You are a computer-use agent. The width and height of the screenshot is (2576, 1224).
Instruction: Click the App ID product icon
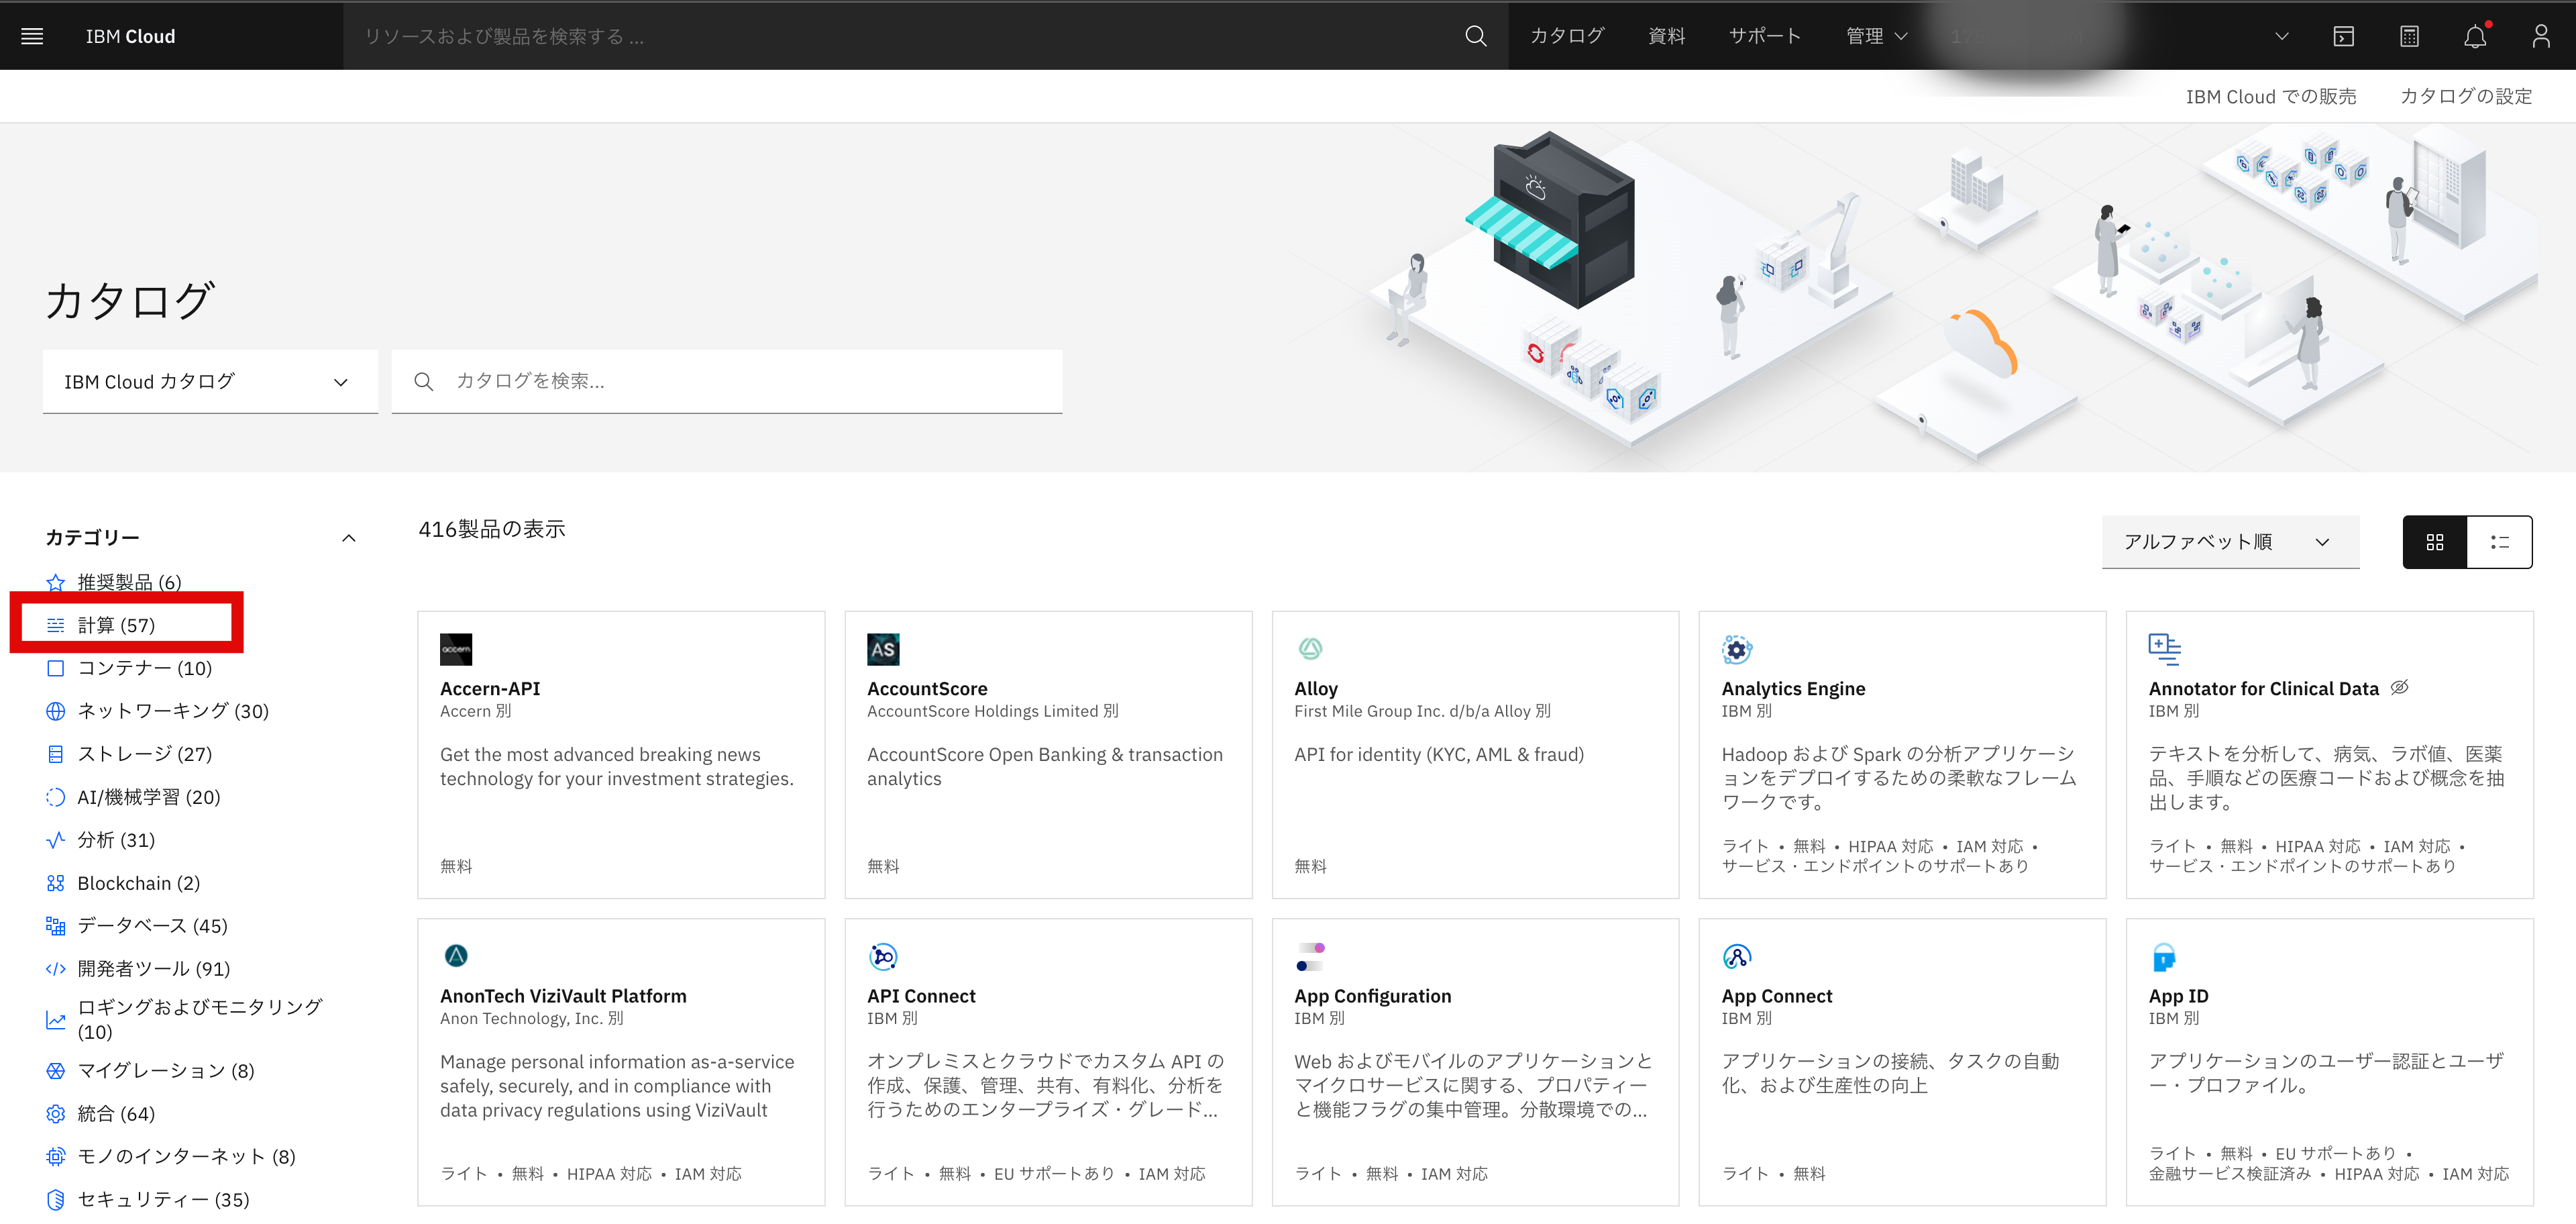point(2163,957)
